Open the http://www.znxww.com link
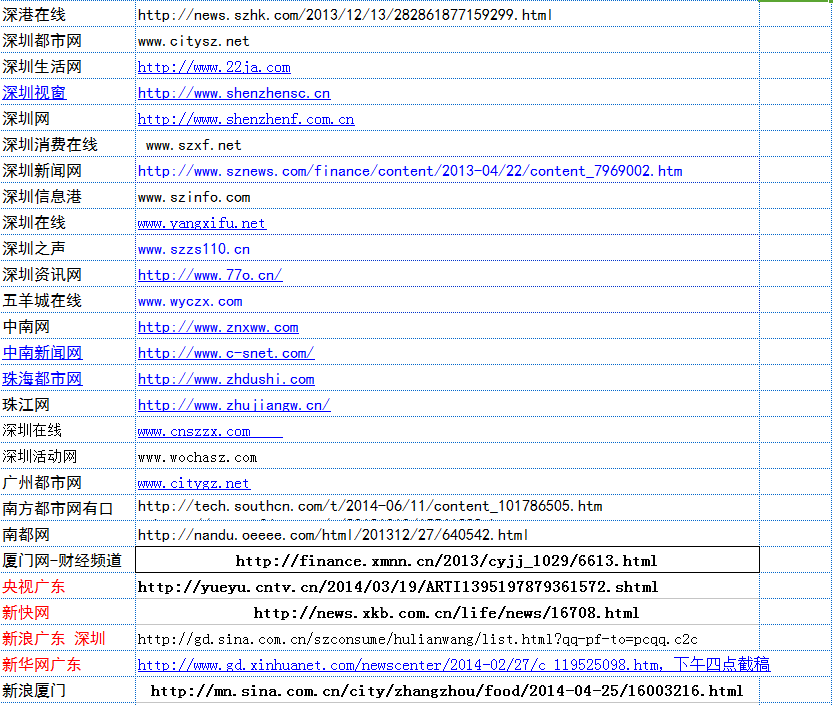833x705 pixels. [218, 328]
